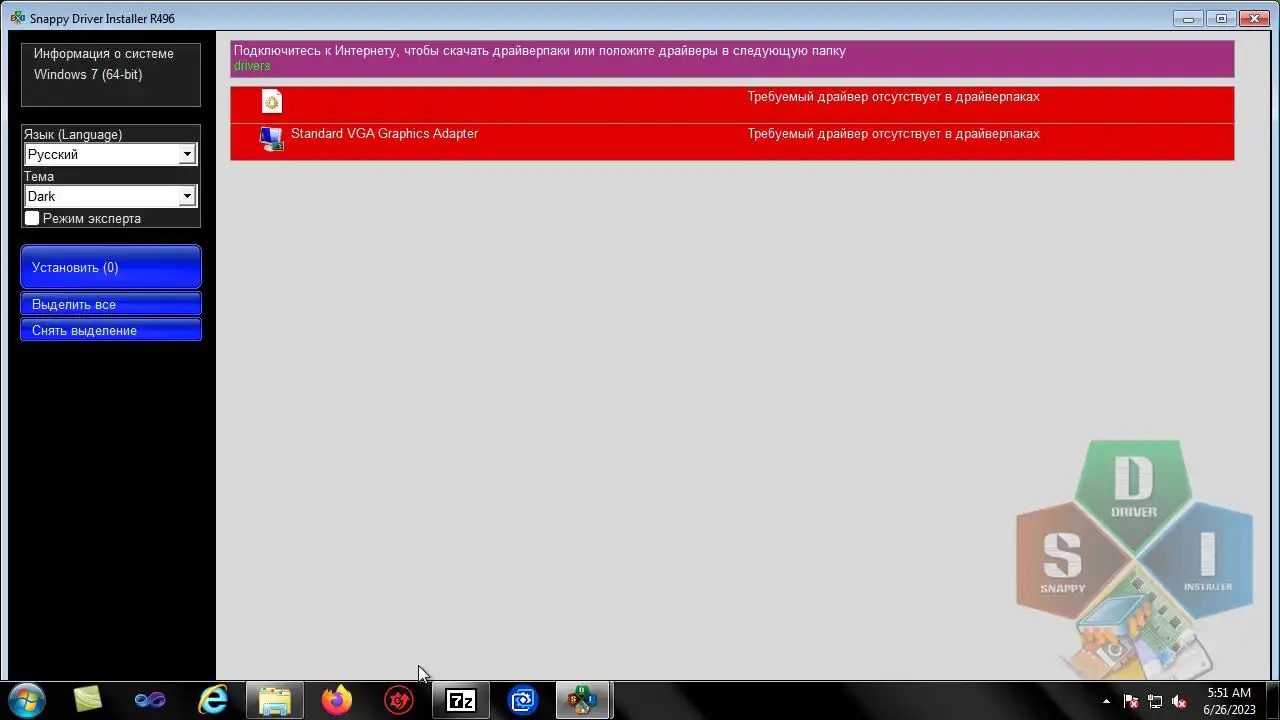The height and width of the screenshot is (720, 1280).
Task: Open the purple infinity app in taskbar
Action: [150, 700]
